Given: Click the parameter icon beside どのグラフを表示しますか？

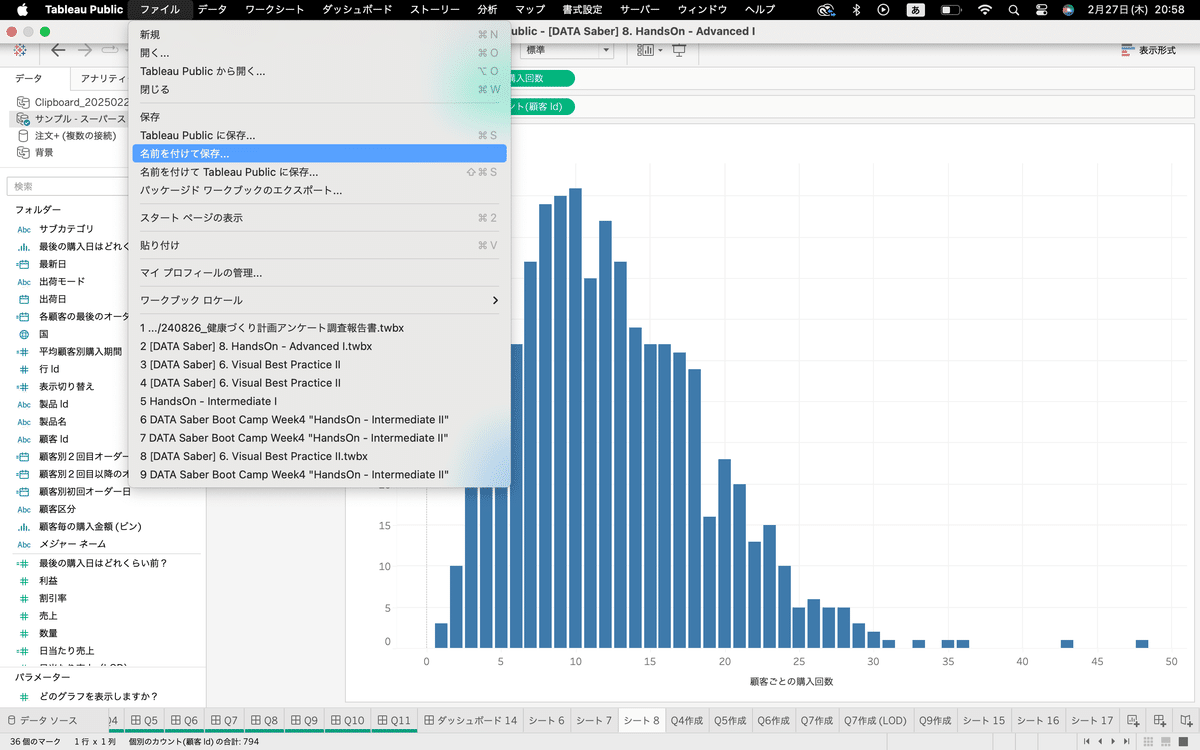Looking at the screenshot, I should tap(26, 697).
